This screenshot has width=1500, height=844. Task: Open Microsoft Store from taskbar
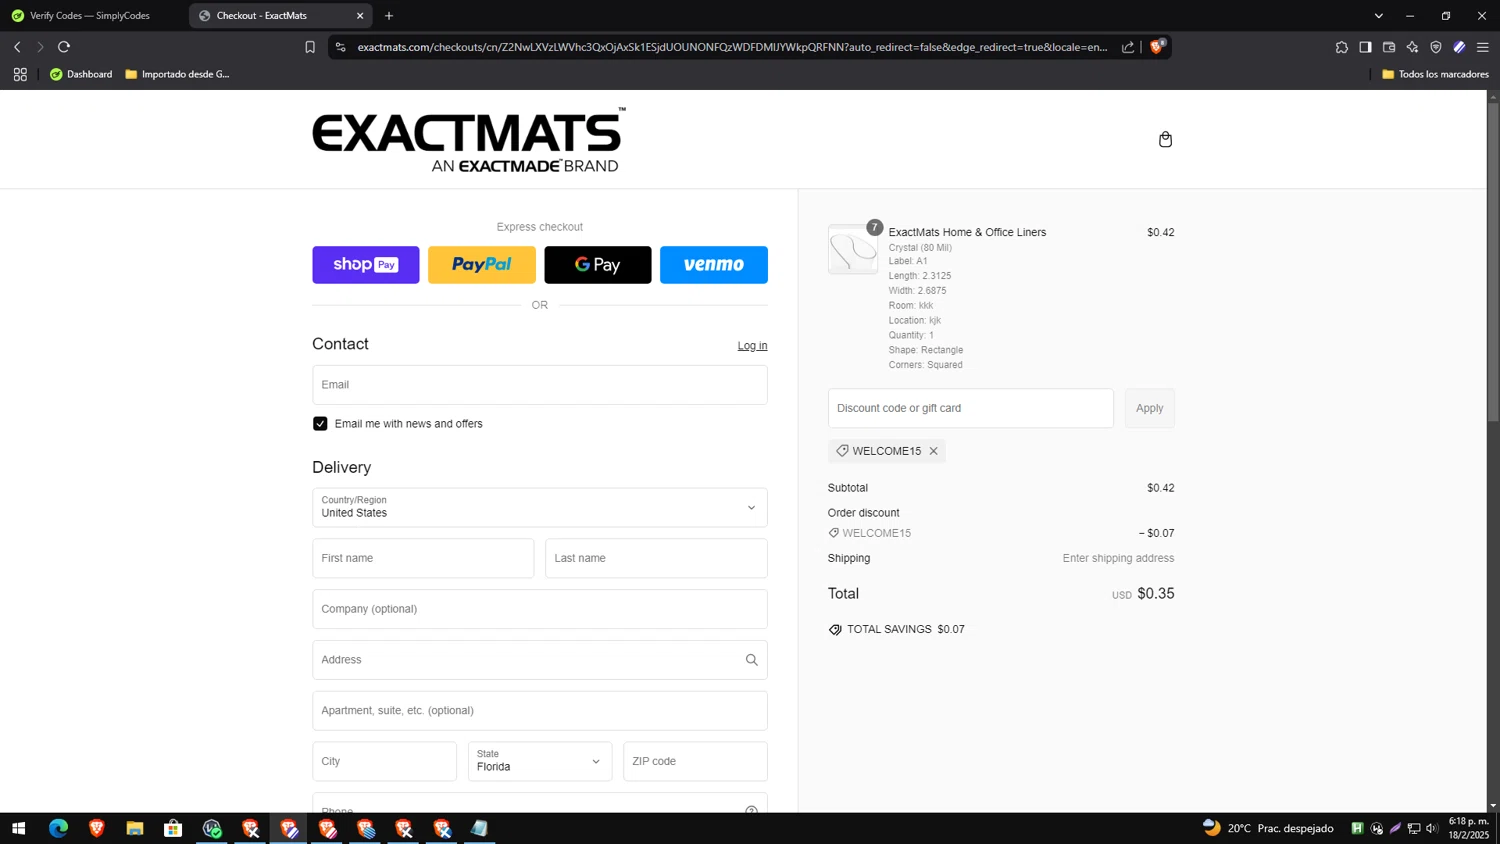click(x=173, y=828)
